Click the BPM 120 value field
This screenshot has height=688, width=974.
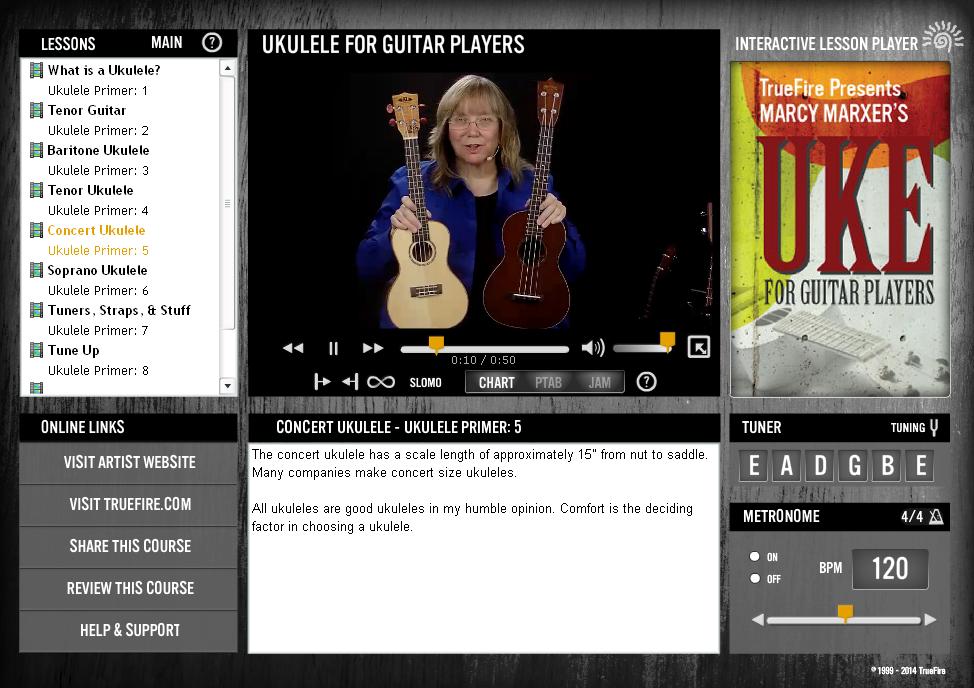point(890,569)
